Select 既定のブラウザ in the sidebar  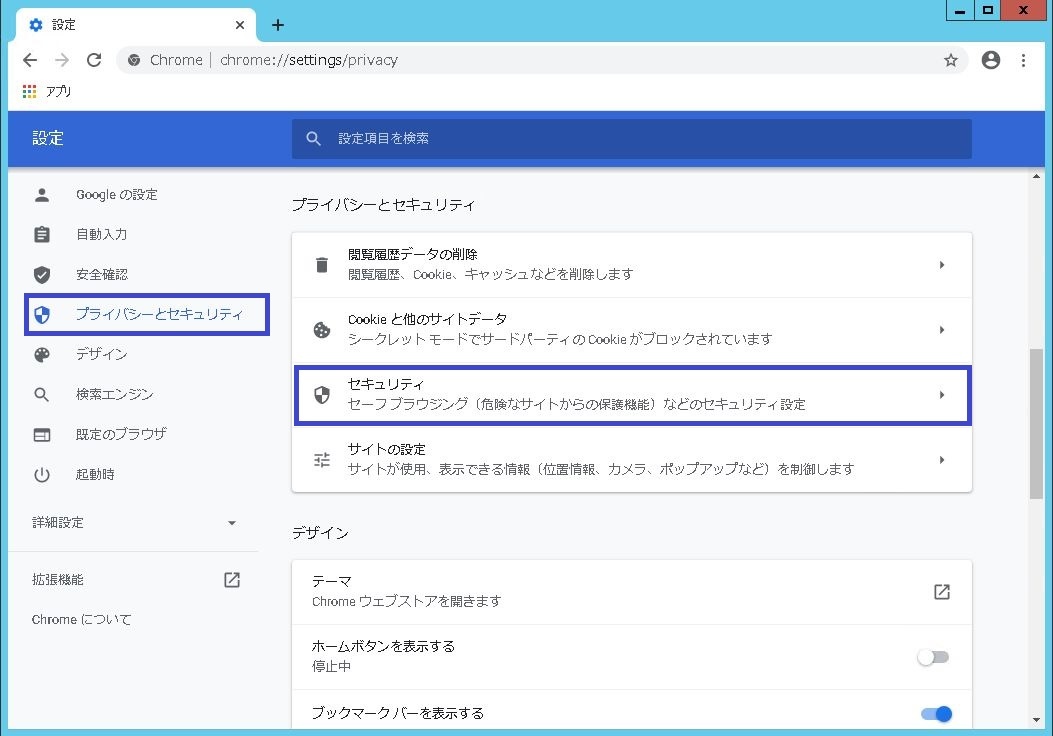121,434
